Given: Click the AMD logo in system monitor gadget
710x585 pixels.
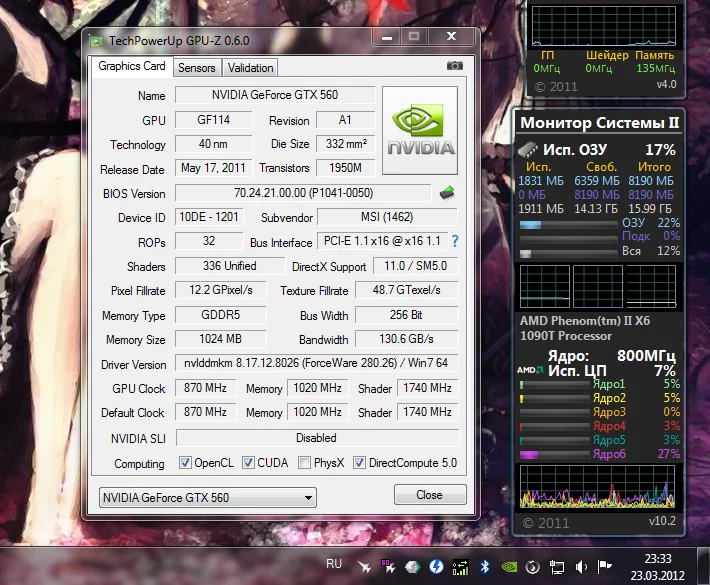Looking at the screenshot, I should coord(530,370).
